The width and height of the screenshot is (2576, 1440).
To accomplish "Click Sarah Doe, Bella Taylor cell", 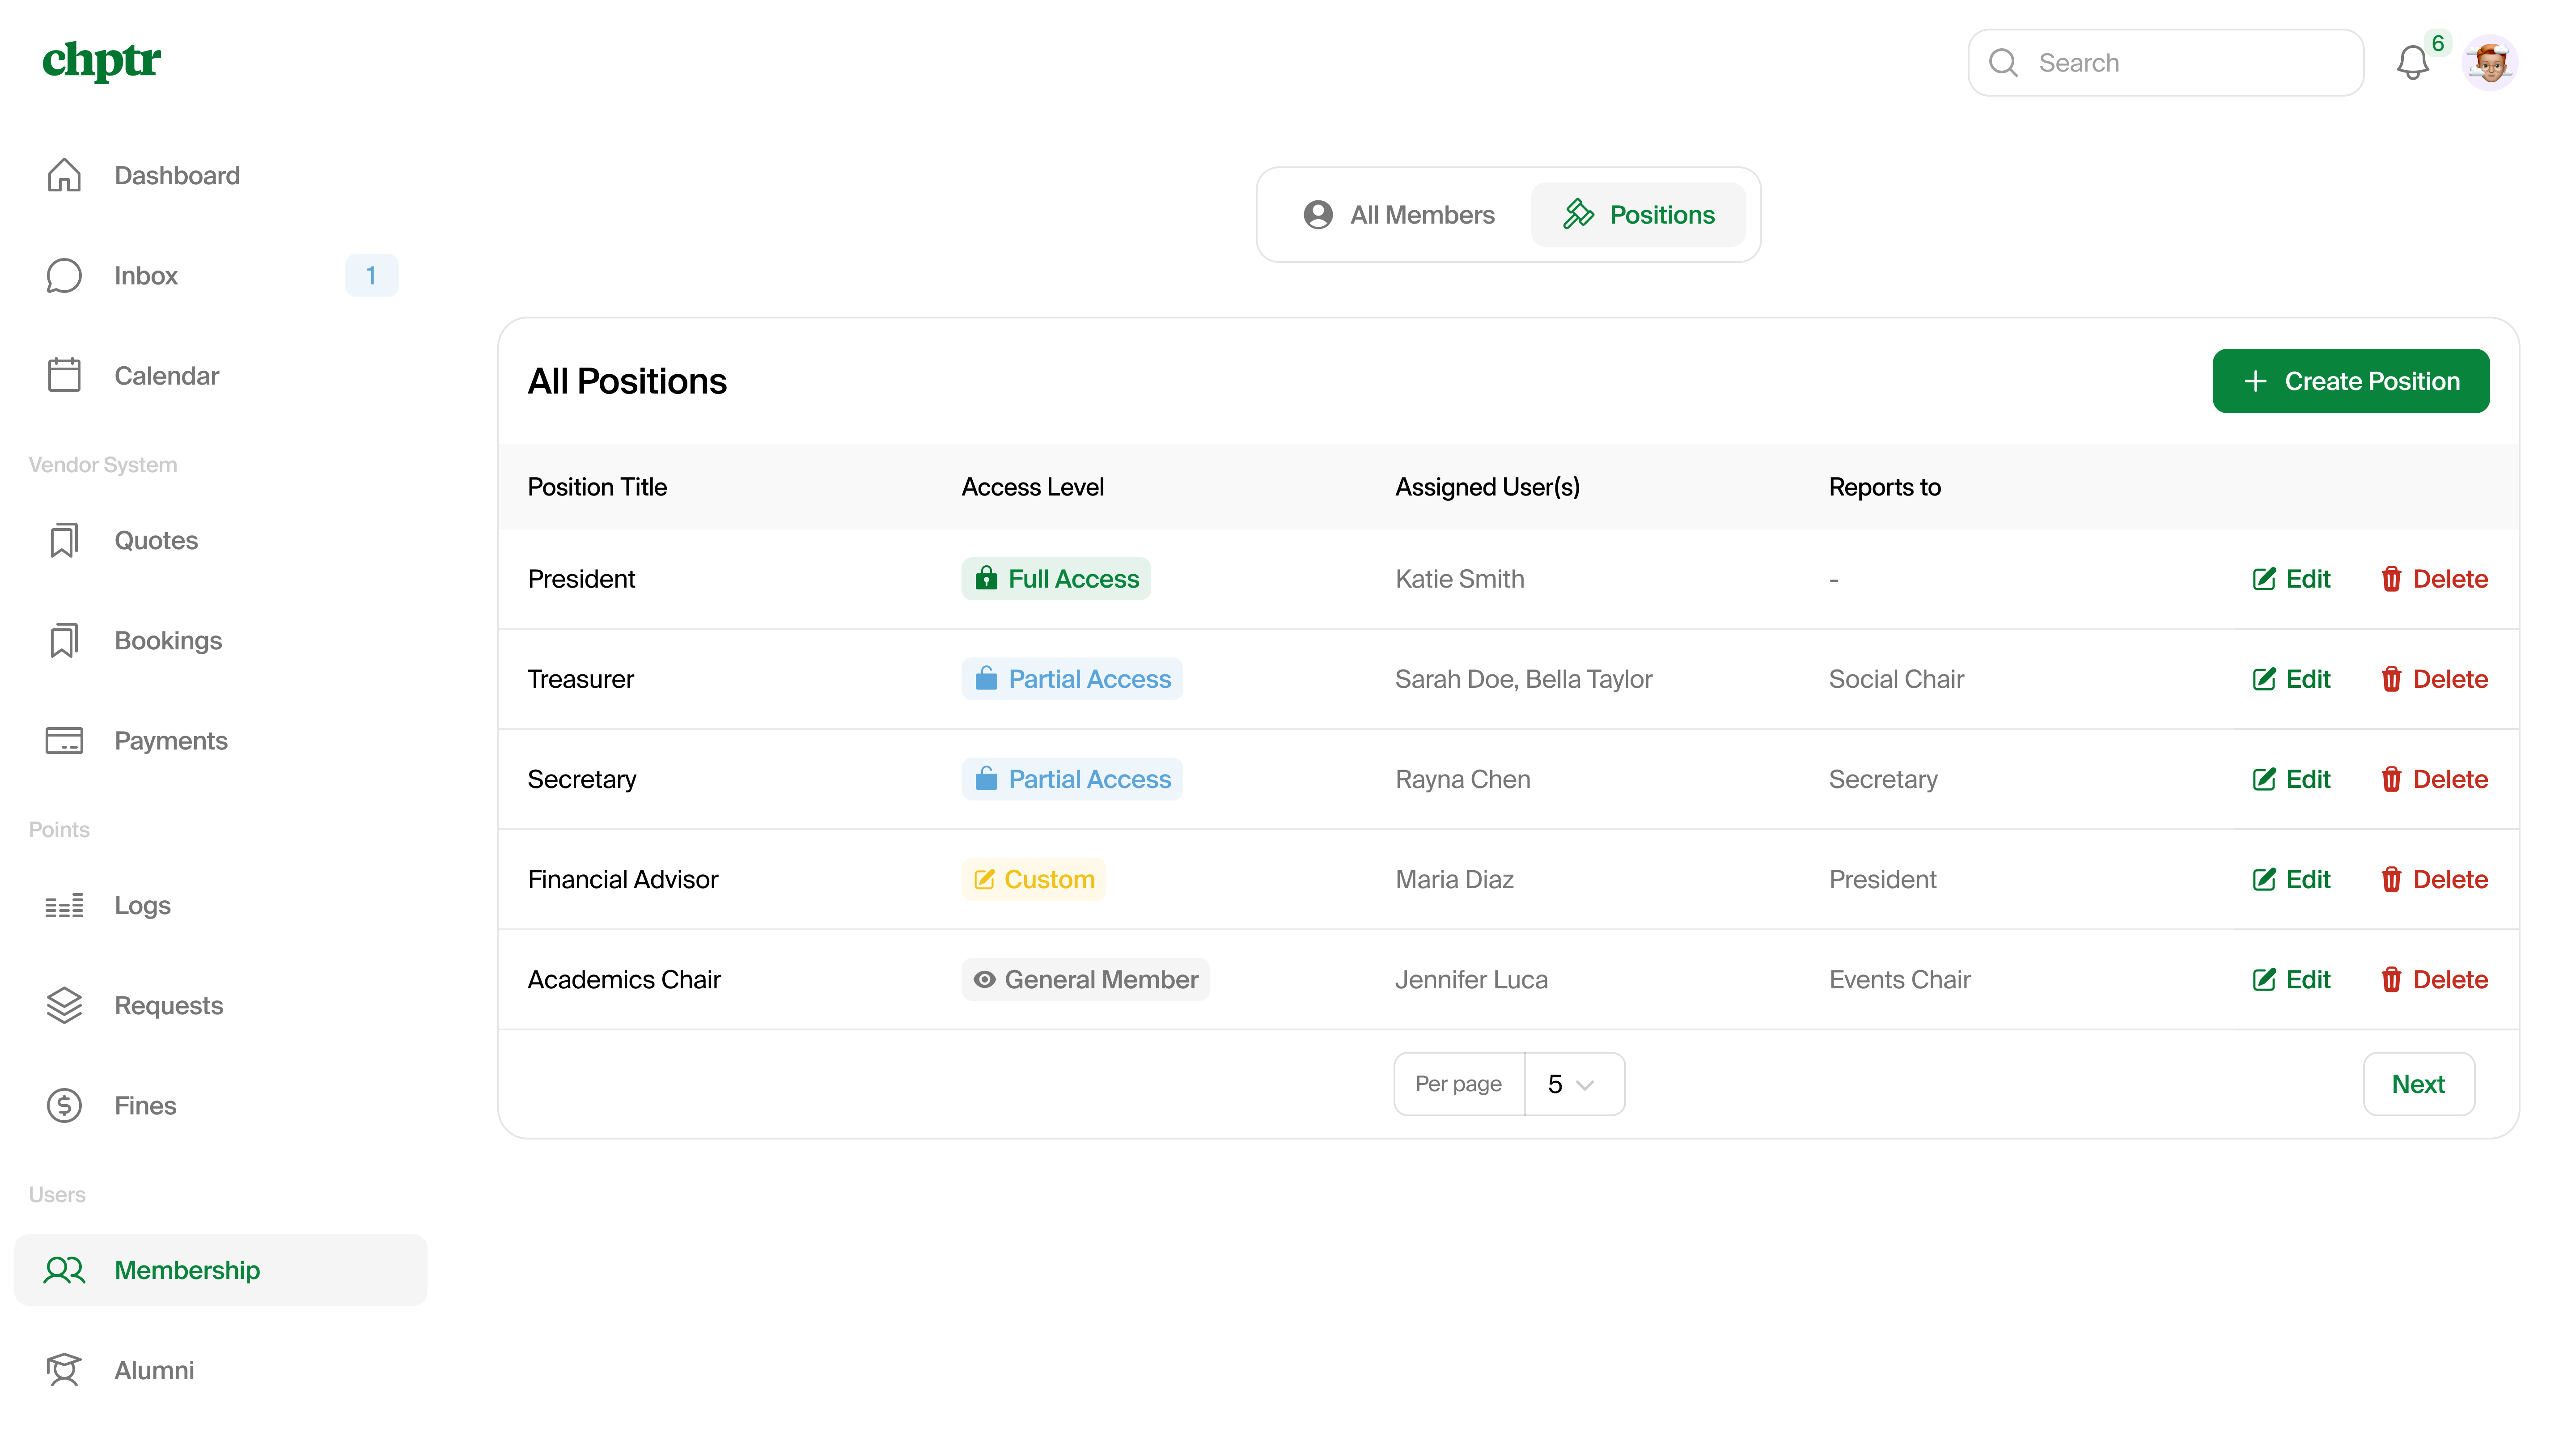I will point(1524,679).
